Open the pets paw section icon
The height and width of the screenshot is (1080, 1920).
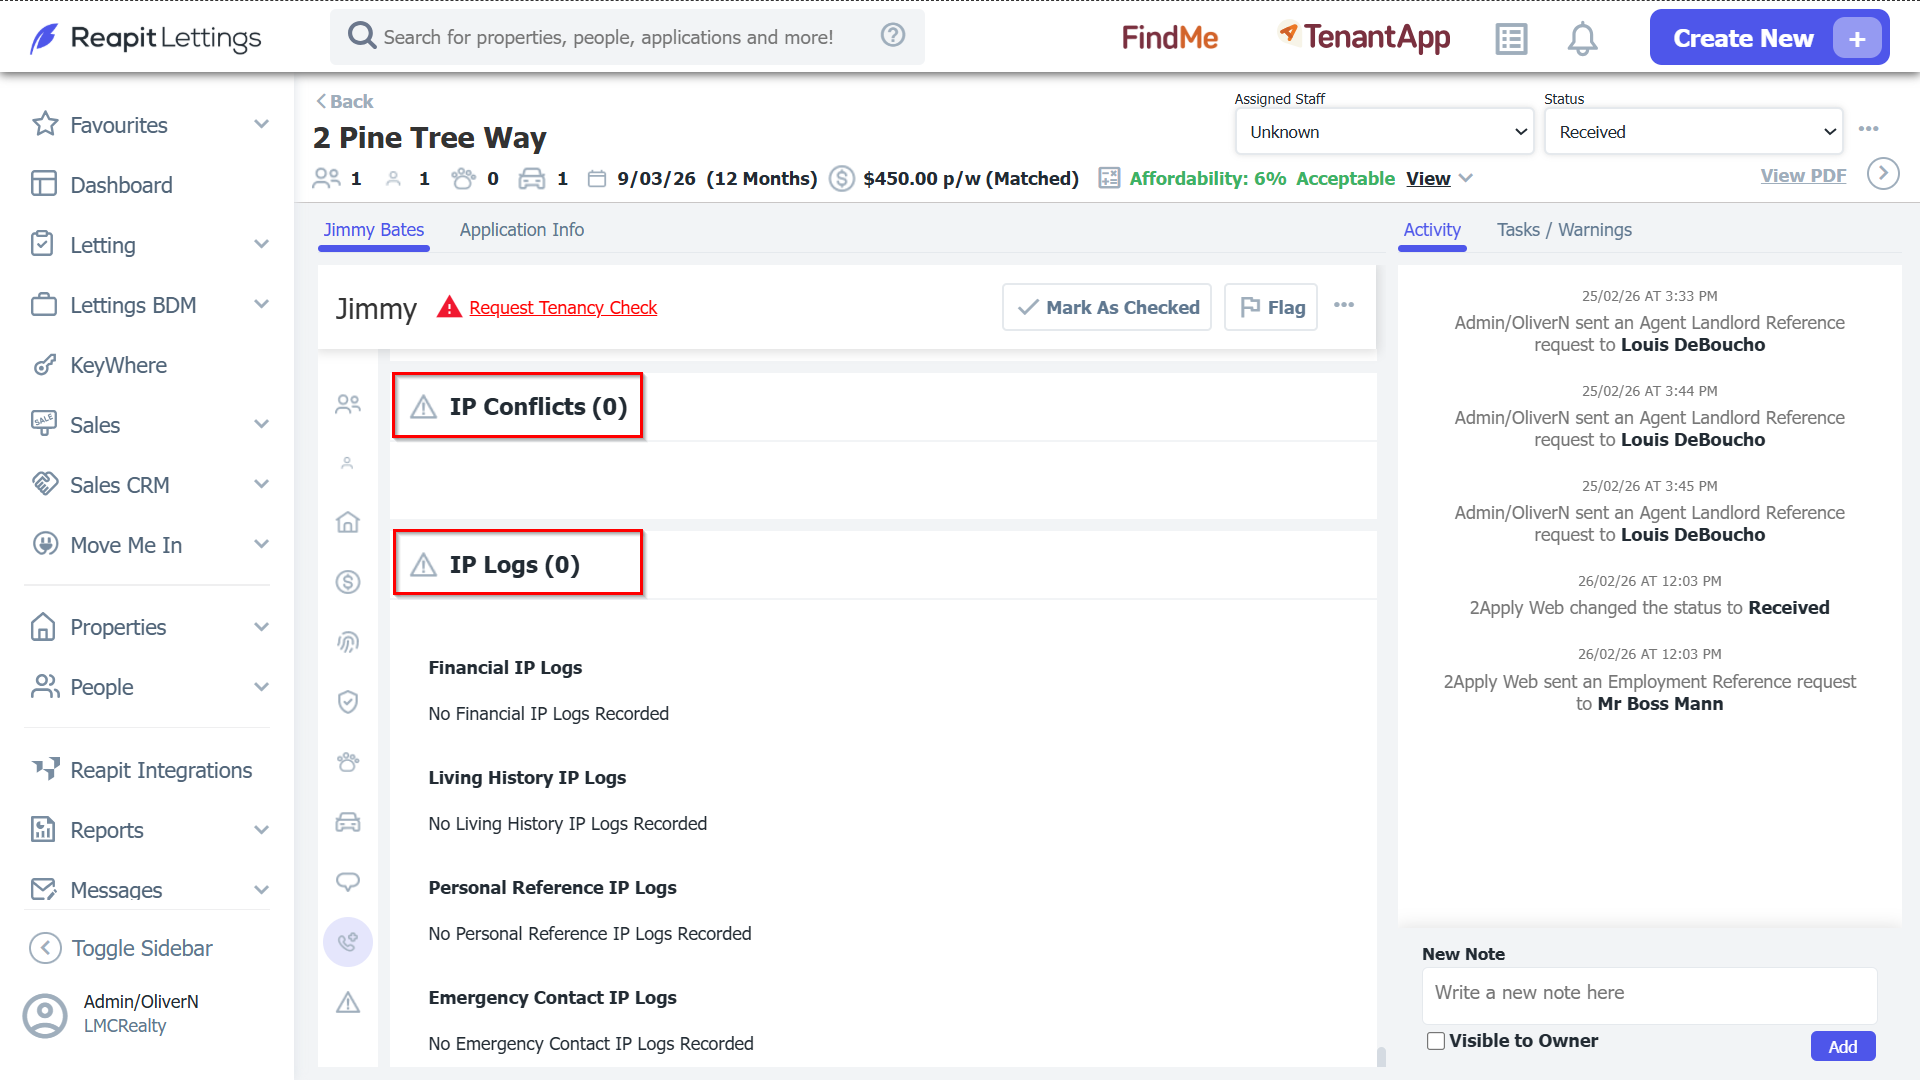(x=348, y=762)
